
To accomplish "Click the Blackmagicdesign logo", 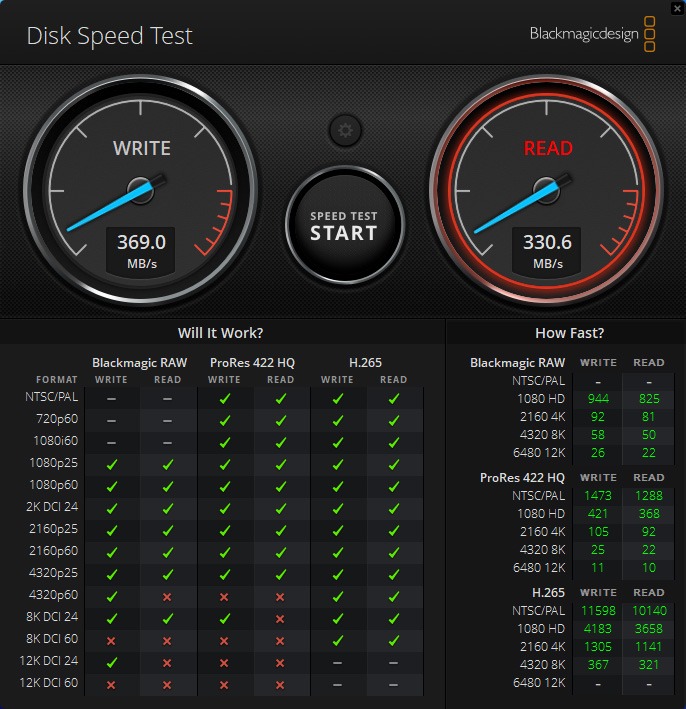I will [x=592, y=34].
